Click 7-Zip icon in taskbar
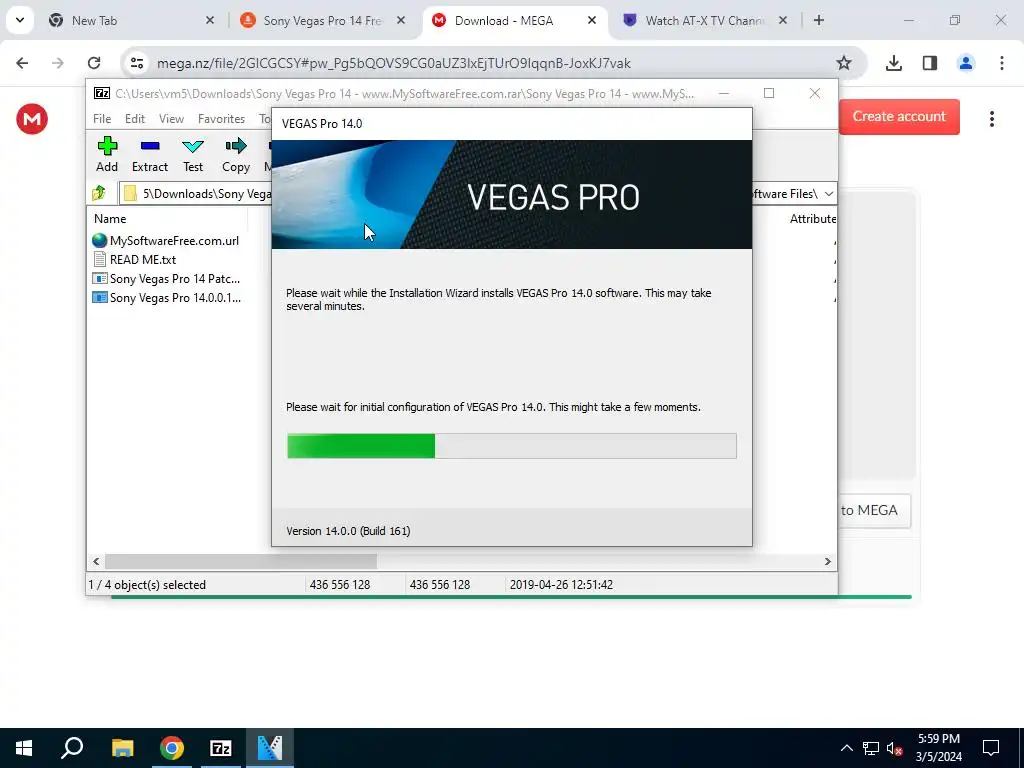 (x=221, y=748)
